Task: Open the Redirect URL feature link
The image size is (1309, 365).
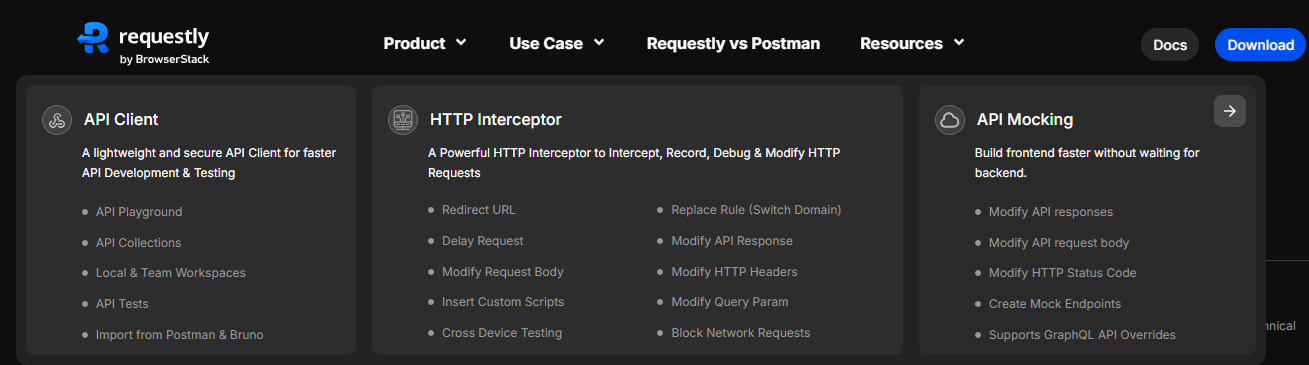Action: click(x=479, y=210)
